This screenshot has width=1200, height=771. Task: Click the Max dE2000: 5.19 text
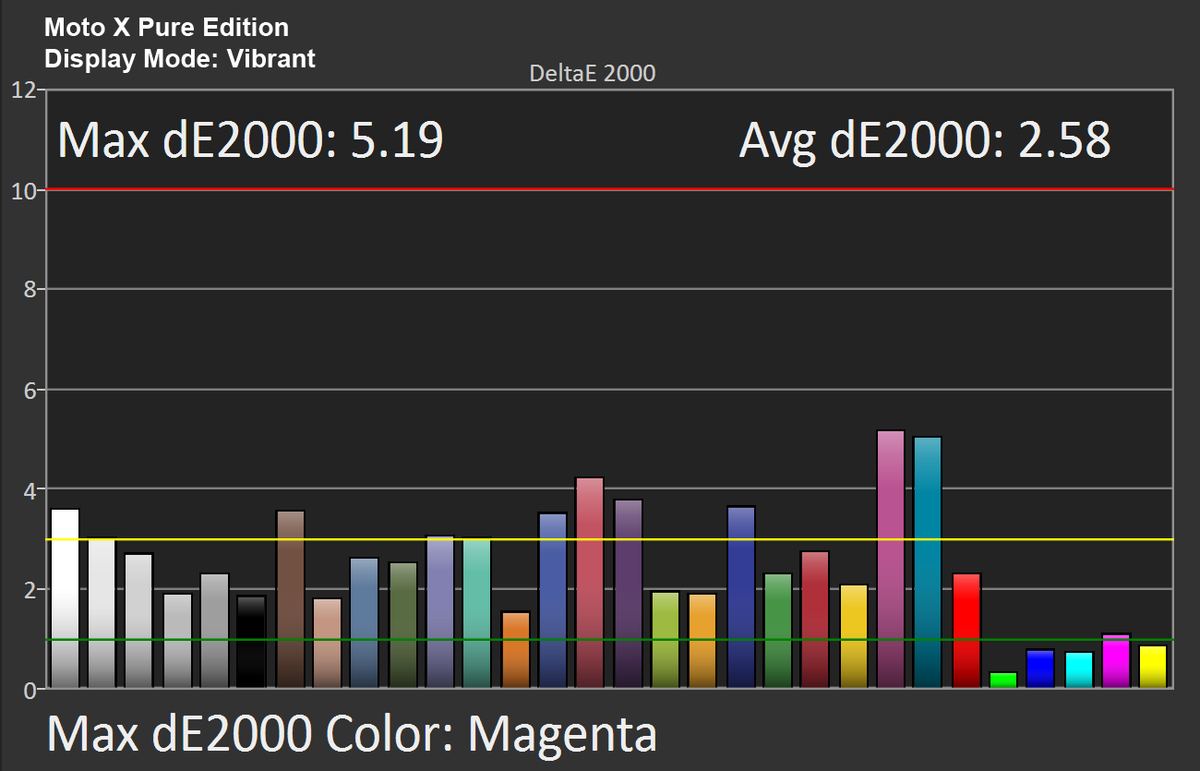pos(250,140)
